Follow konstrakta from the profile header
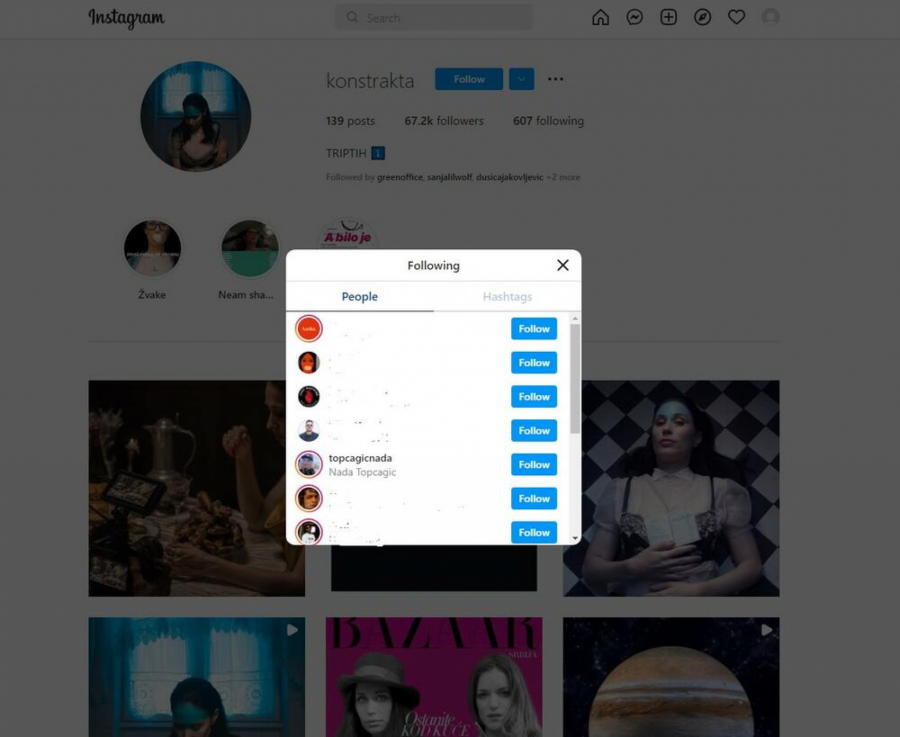This screenshot has height=737, width=900. click(x=468, y=79)
